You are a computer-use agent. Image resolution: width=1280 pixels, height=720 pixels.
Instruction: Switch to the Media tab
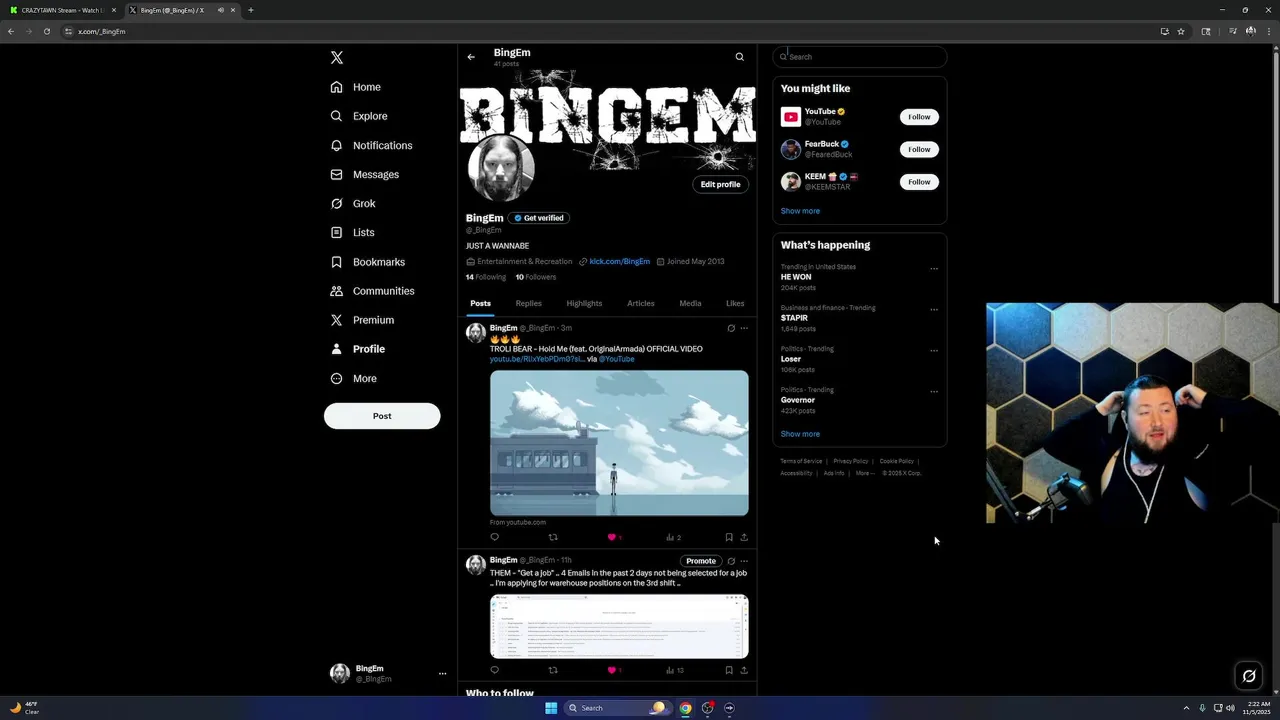point(690,303)
